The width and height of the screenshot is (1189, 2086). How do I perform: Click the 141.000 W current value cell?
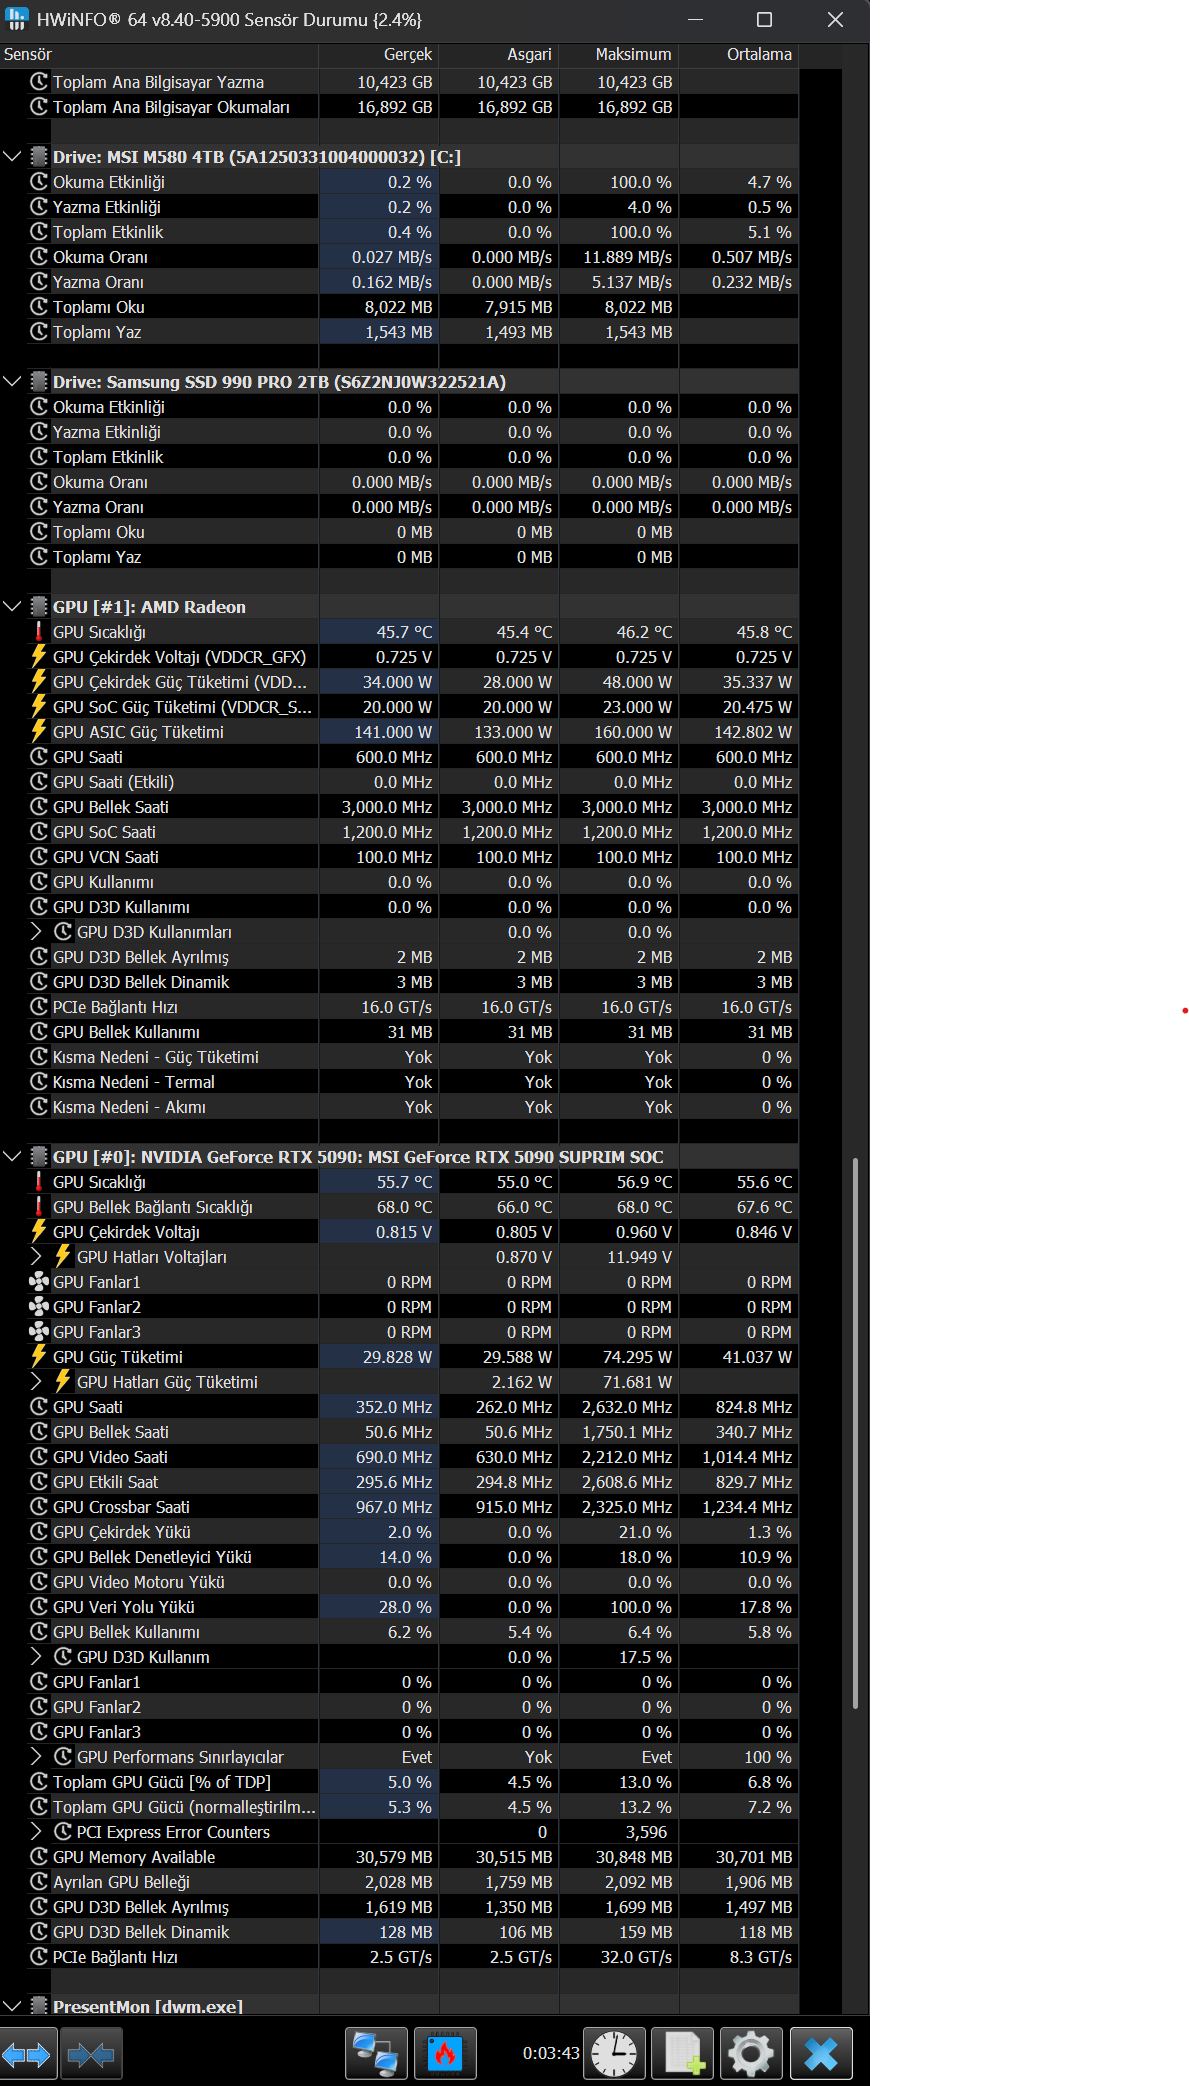point(379,732)
